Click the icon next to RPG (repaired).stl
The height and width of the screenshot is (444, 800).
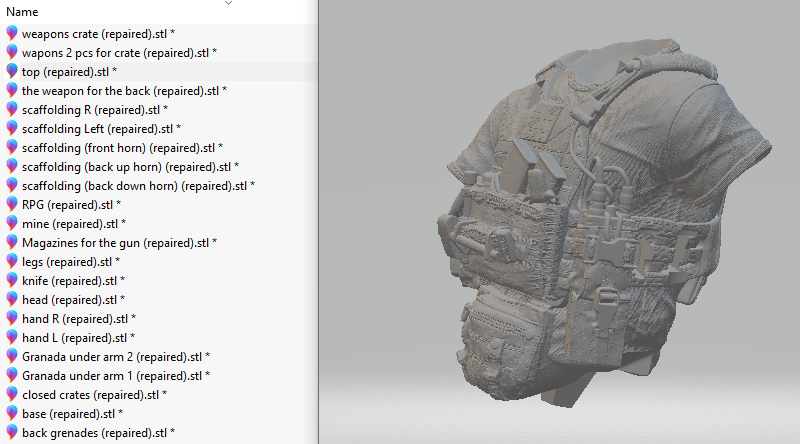[12, 204]
